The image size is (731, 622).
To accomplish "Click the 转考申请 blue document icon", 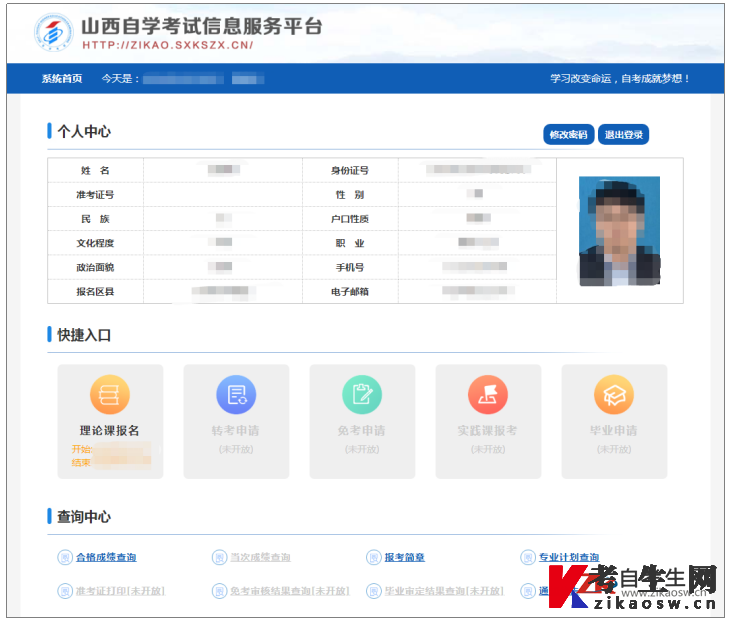I will [x=236, y=394].
